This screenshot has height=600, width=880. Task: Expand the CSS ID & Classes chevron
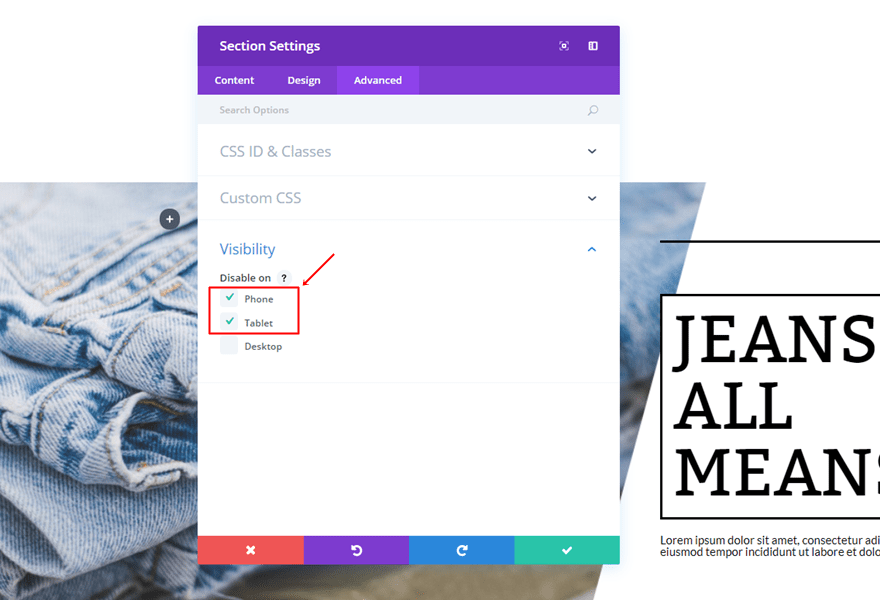click(x=592, y=151)
